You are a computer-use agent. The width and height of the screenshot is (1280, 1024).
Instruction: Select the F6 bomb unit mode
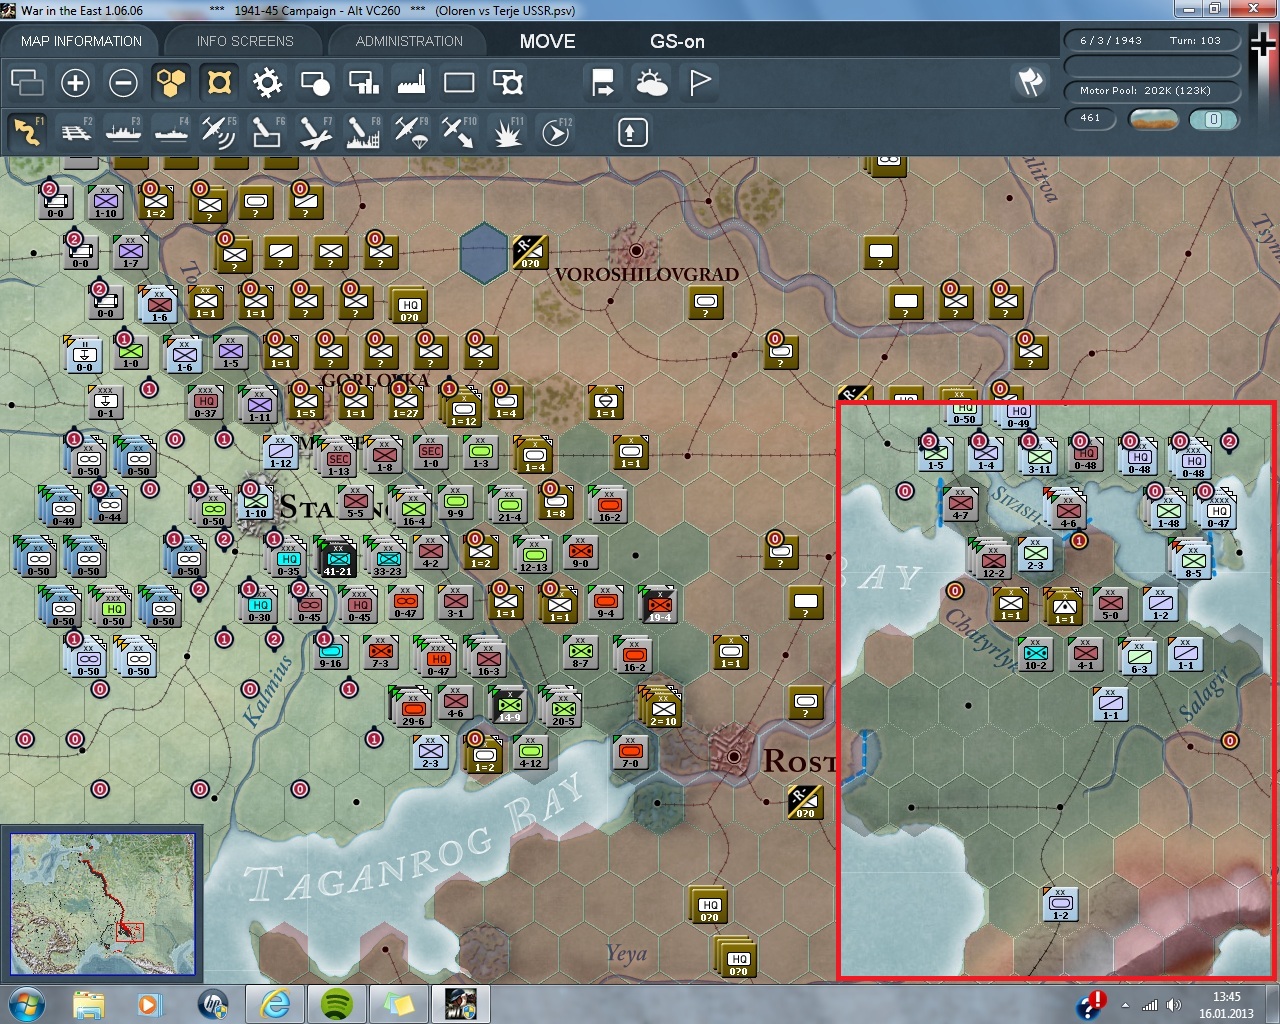267,132
